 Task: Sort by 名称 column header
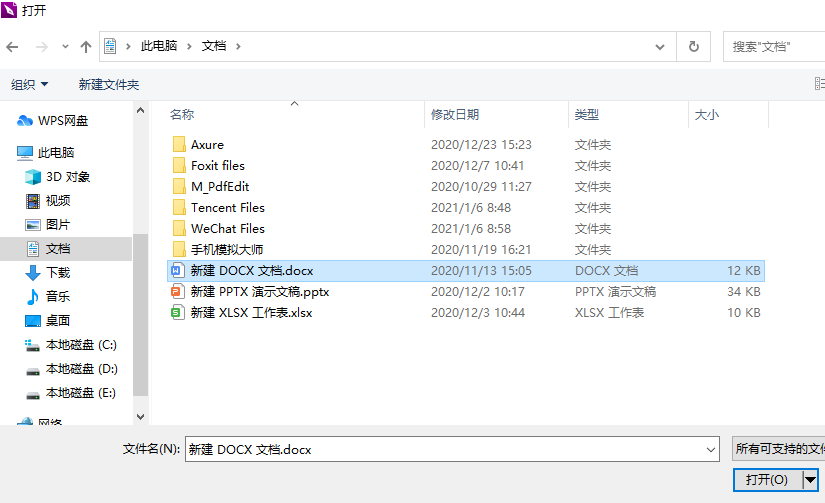click(182, 114)
